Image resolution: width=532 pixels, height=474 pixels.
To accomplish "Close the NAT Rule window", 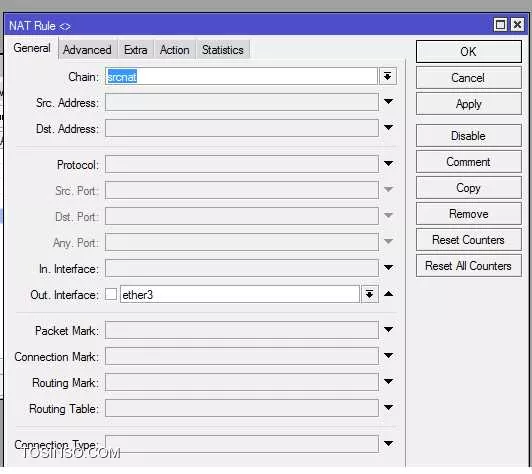I will (517, 25).
